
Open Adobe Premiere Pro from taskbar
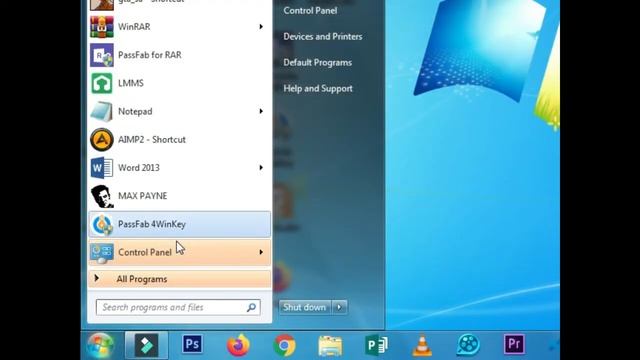[514, 344]
